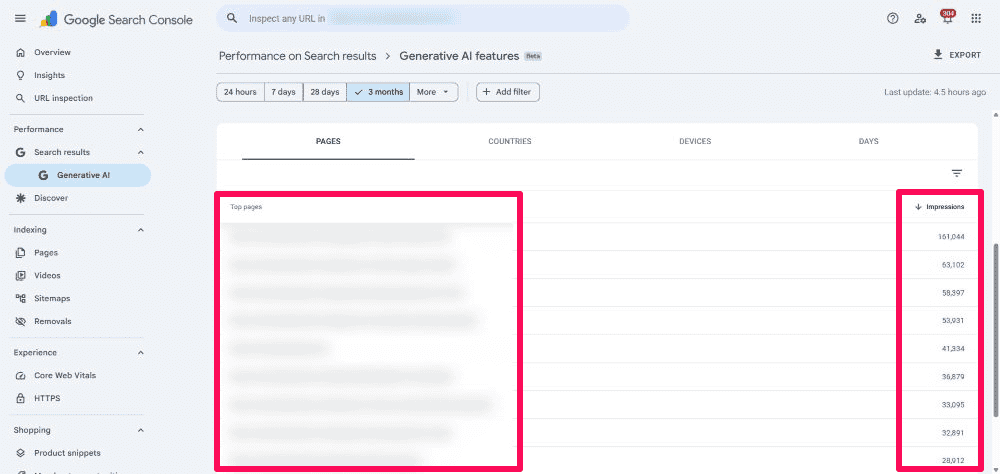Switch to the DEVICES tab
1000x474 pixels.
[695, 142]
